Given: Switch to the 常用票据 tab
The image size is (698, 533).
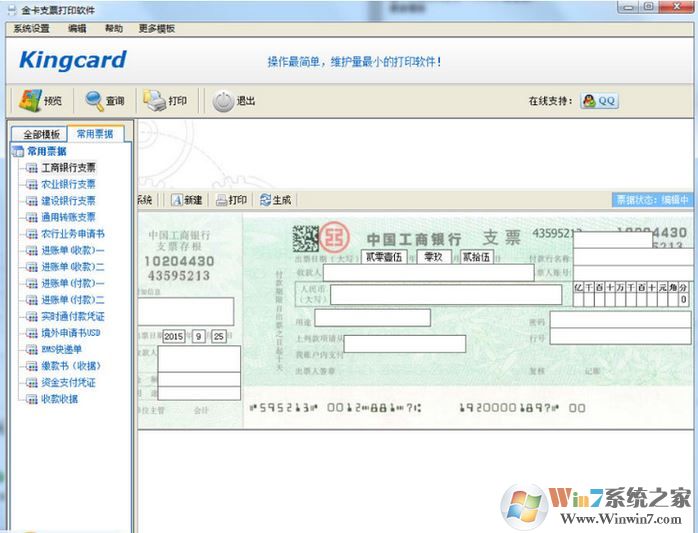Looking at the screenshot, I should (x=95, y=134).
